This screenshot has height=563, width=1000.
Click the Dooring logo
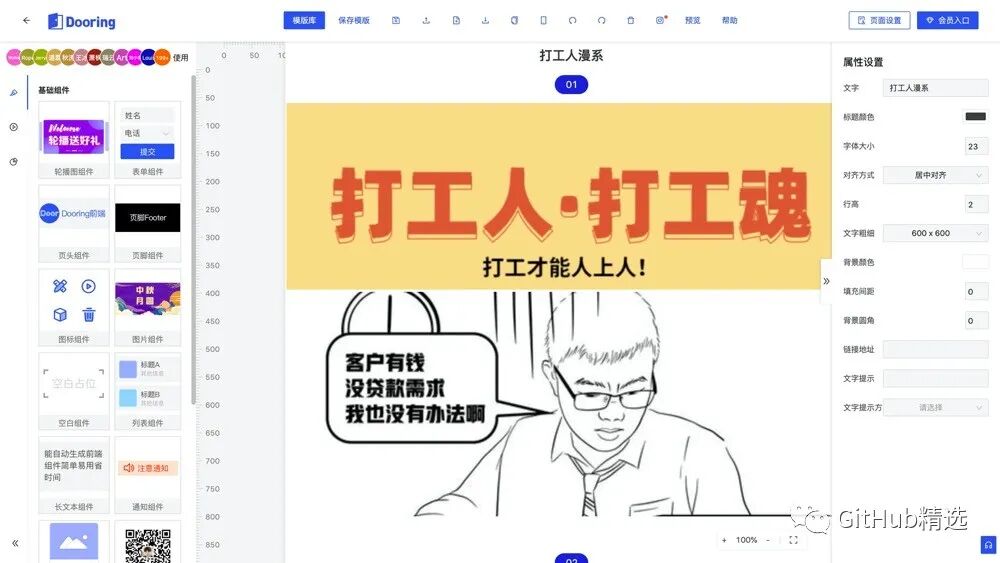82,22
